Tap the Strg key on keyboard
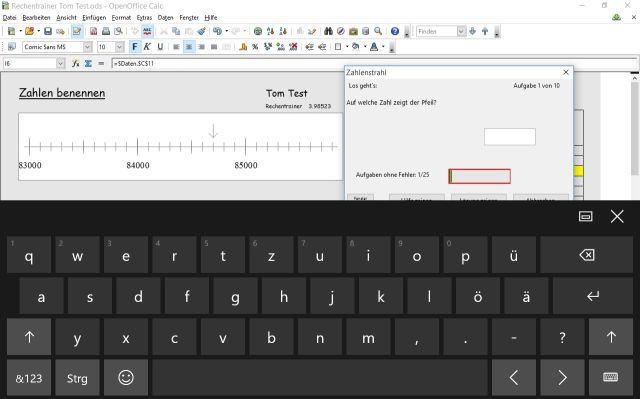Screen dimensions: 640x399 coord(77,378)
